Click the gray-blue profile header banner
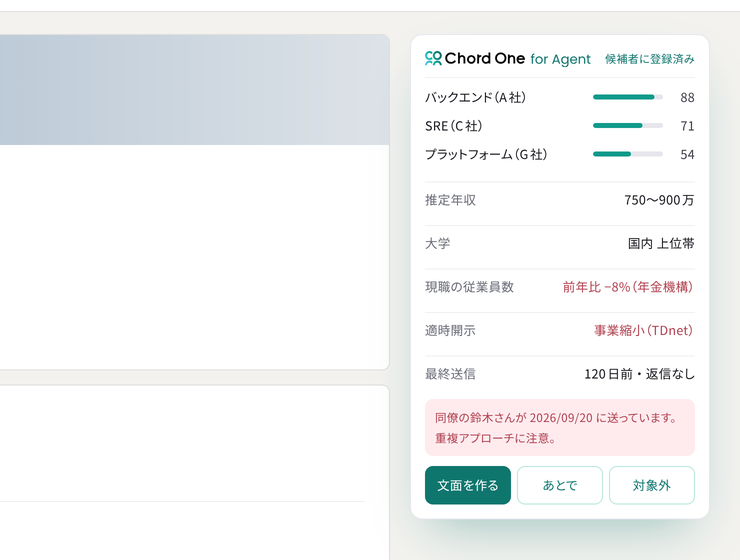The image size is (740, 560). 194,90
